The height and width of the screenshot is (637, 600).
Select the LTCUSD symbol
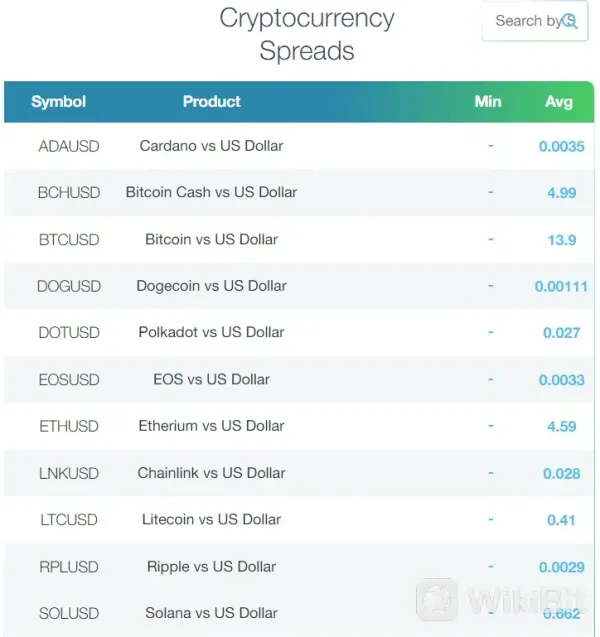click(x=69, y=519)
